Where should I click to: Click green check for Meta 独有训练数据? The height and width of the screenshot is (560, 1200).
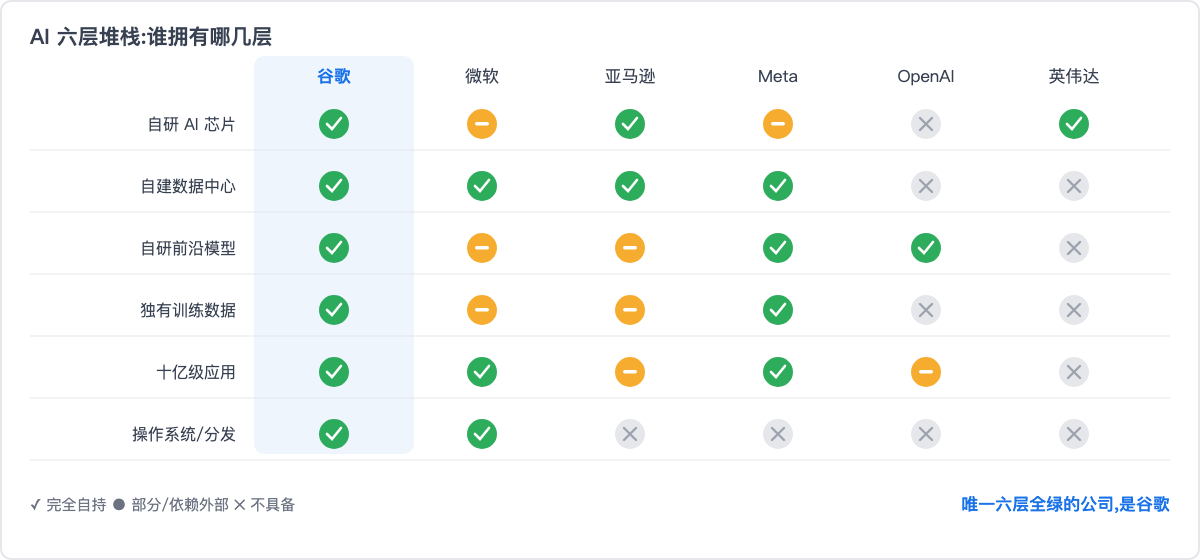click(x=778, y=310)
